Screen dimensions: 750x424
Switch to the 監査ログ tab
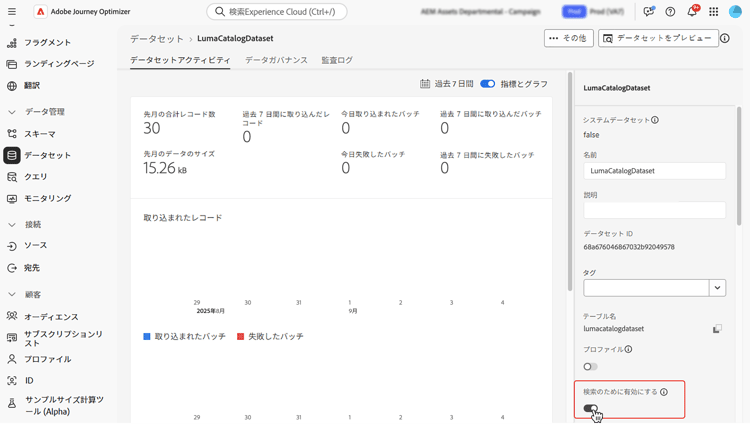tap(337, 60)
